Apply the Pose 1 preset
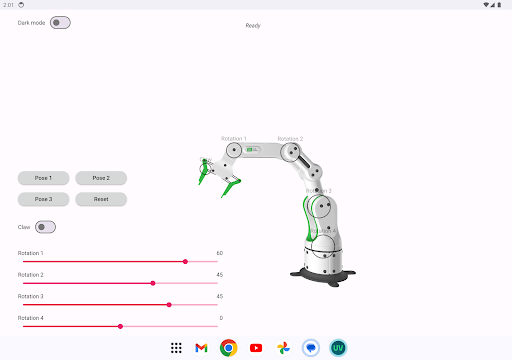The image size is (512, 360). pos(43,178)
